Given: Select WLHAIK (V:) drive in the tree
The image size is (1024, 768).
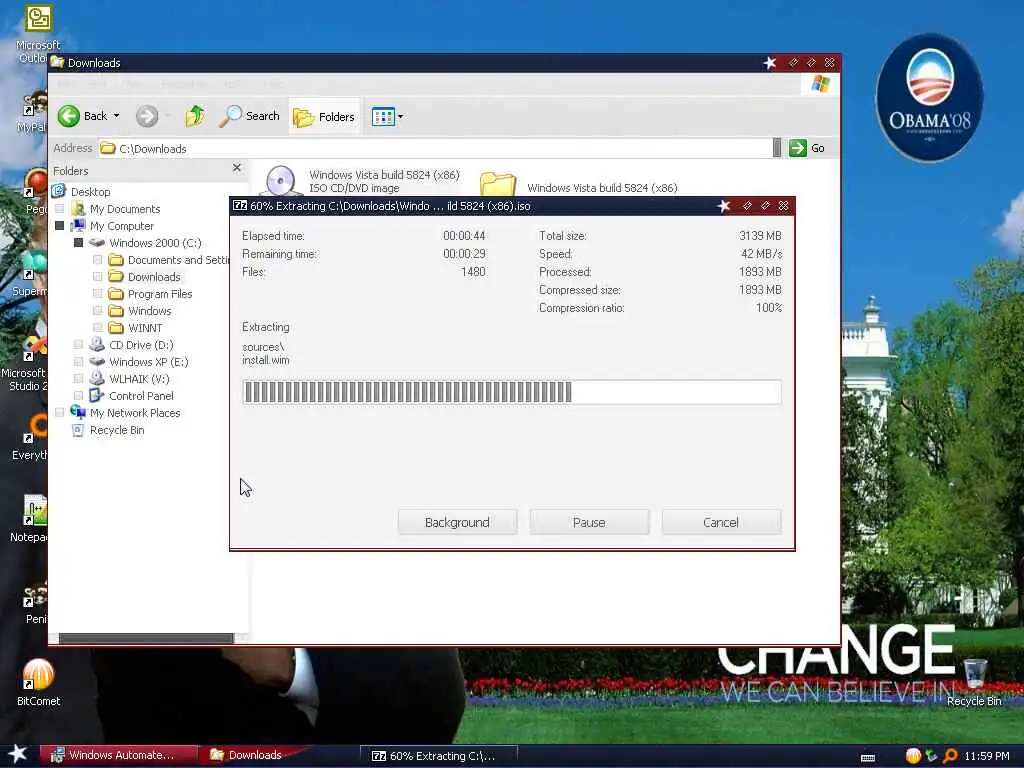Looking at the screenshot, I should (x=139, y=379).
